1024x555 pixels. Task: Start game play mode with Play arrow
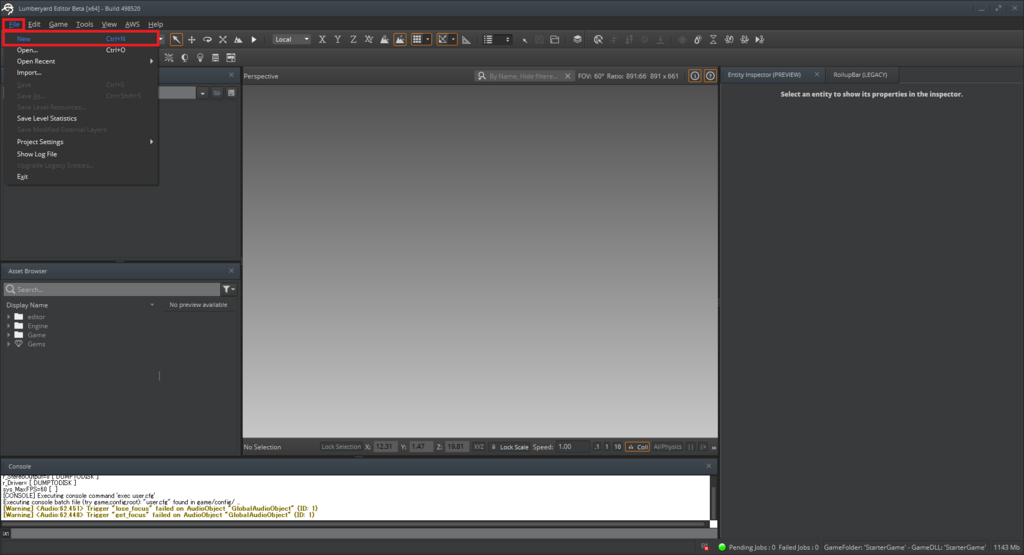coord(254,40)
